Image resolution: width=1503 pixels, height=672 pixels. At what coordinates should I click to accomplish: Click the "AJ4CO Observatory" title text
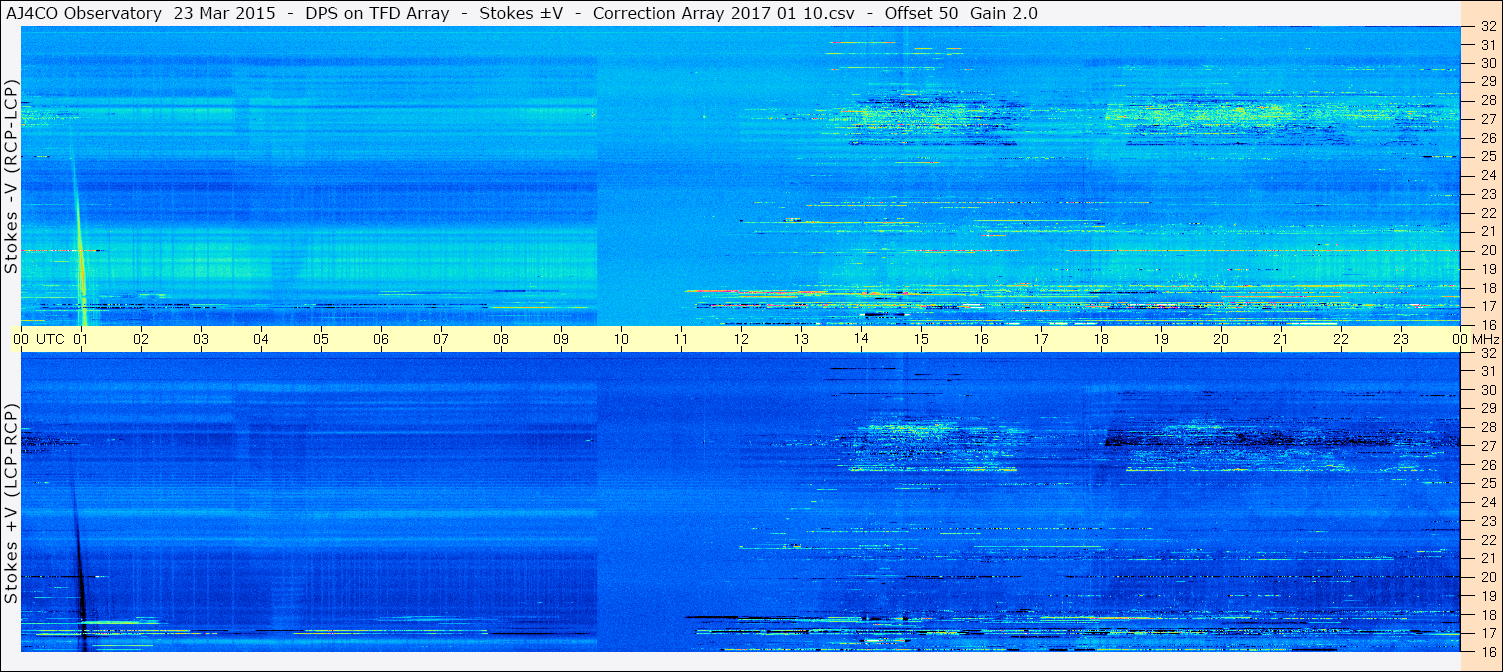[84, 13]
